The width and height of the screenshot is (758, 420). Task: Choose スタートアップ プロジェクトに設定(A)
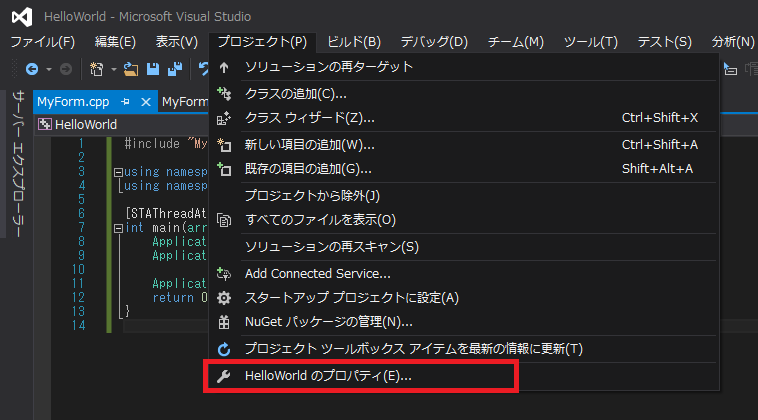click(x=464, y=298)
